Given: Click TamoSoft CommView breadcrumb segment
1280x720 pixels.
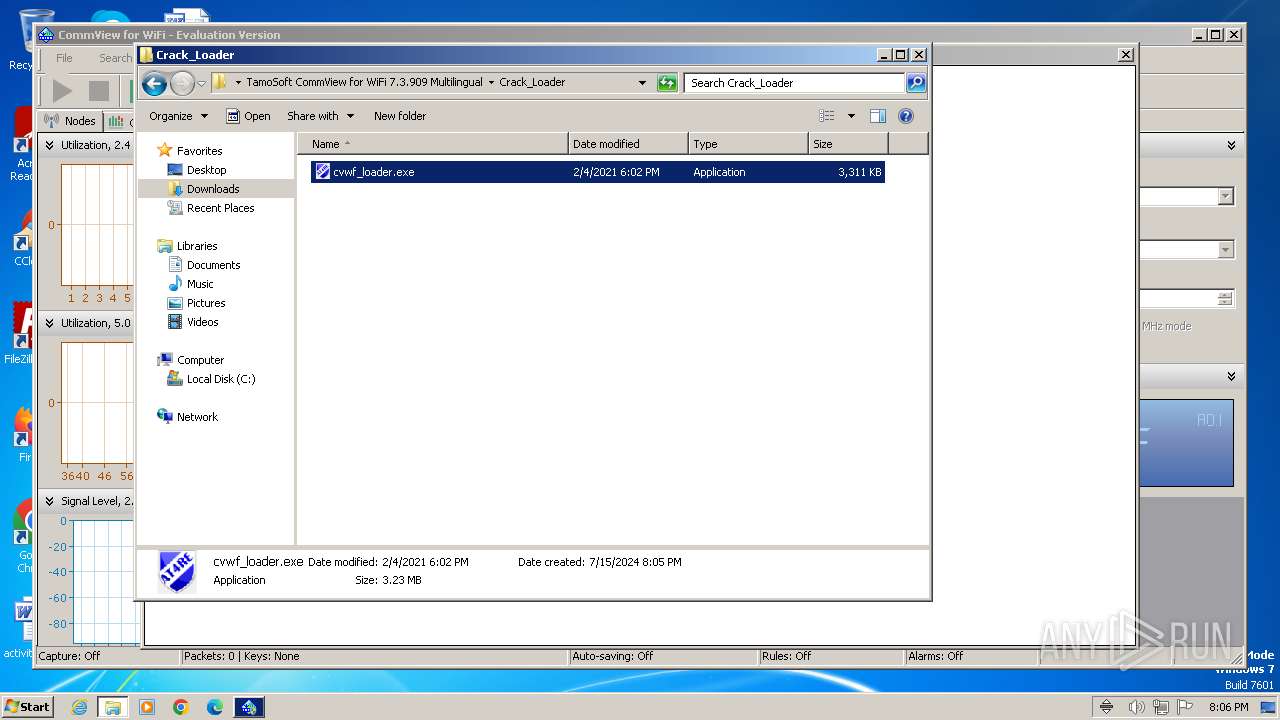Looking at the screenshot, I should pyautogui.click(x=364, y=83).
